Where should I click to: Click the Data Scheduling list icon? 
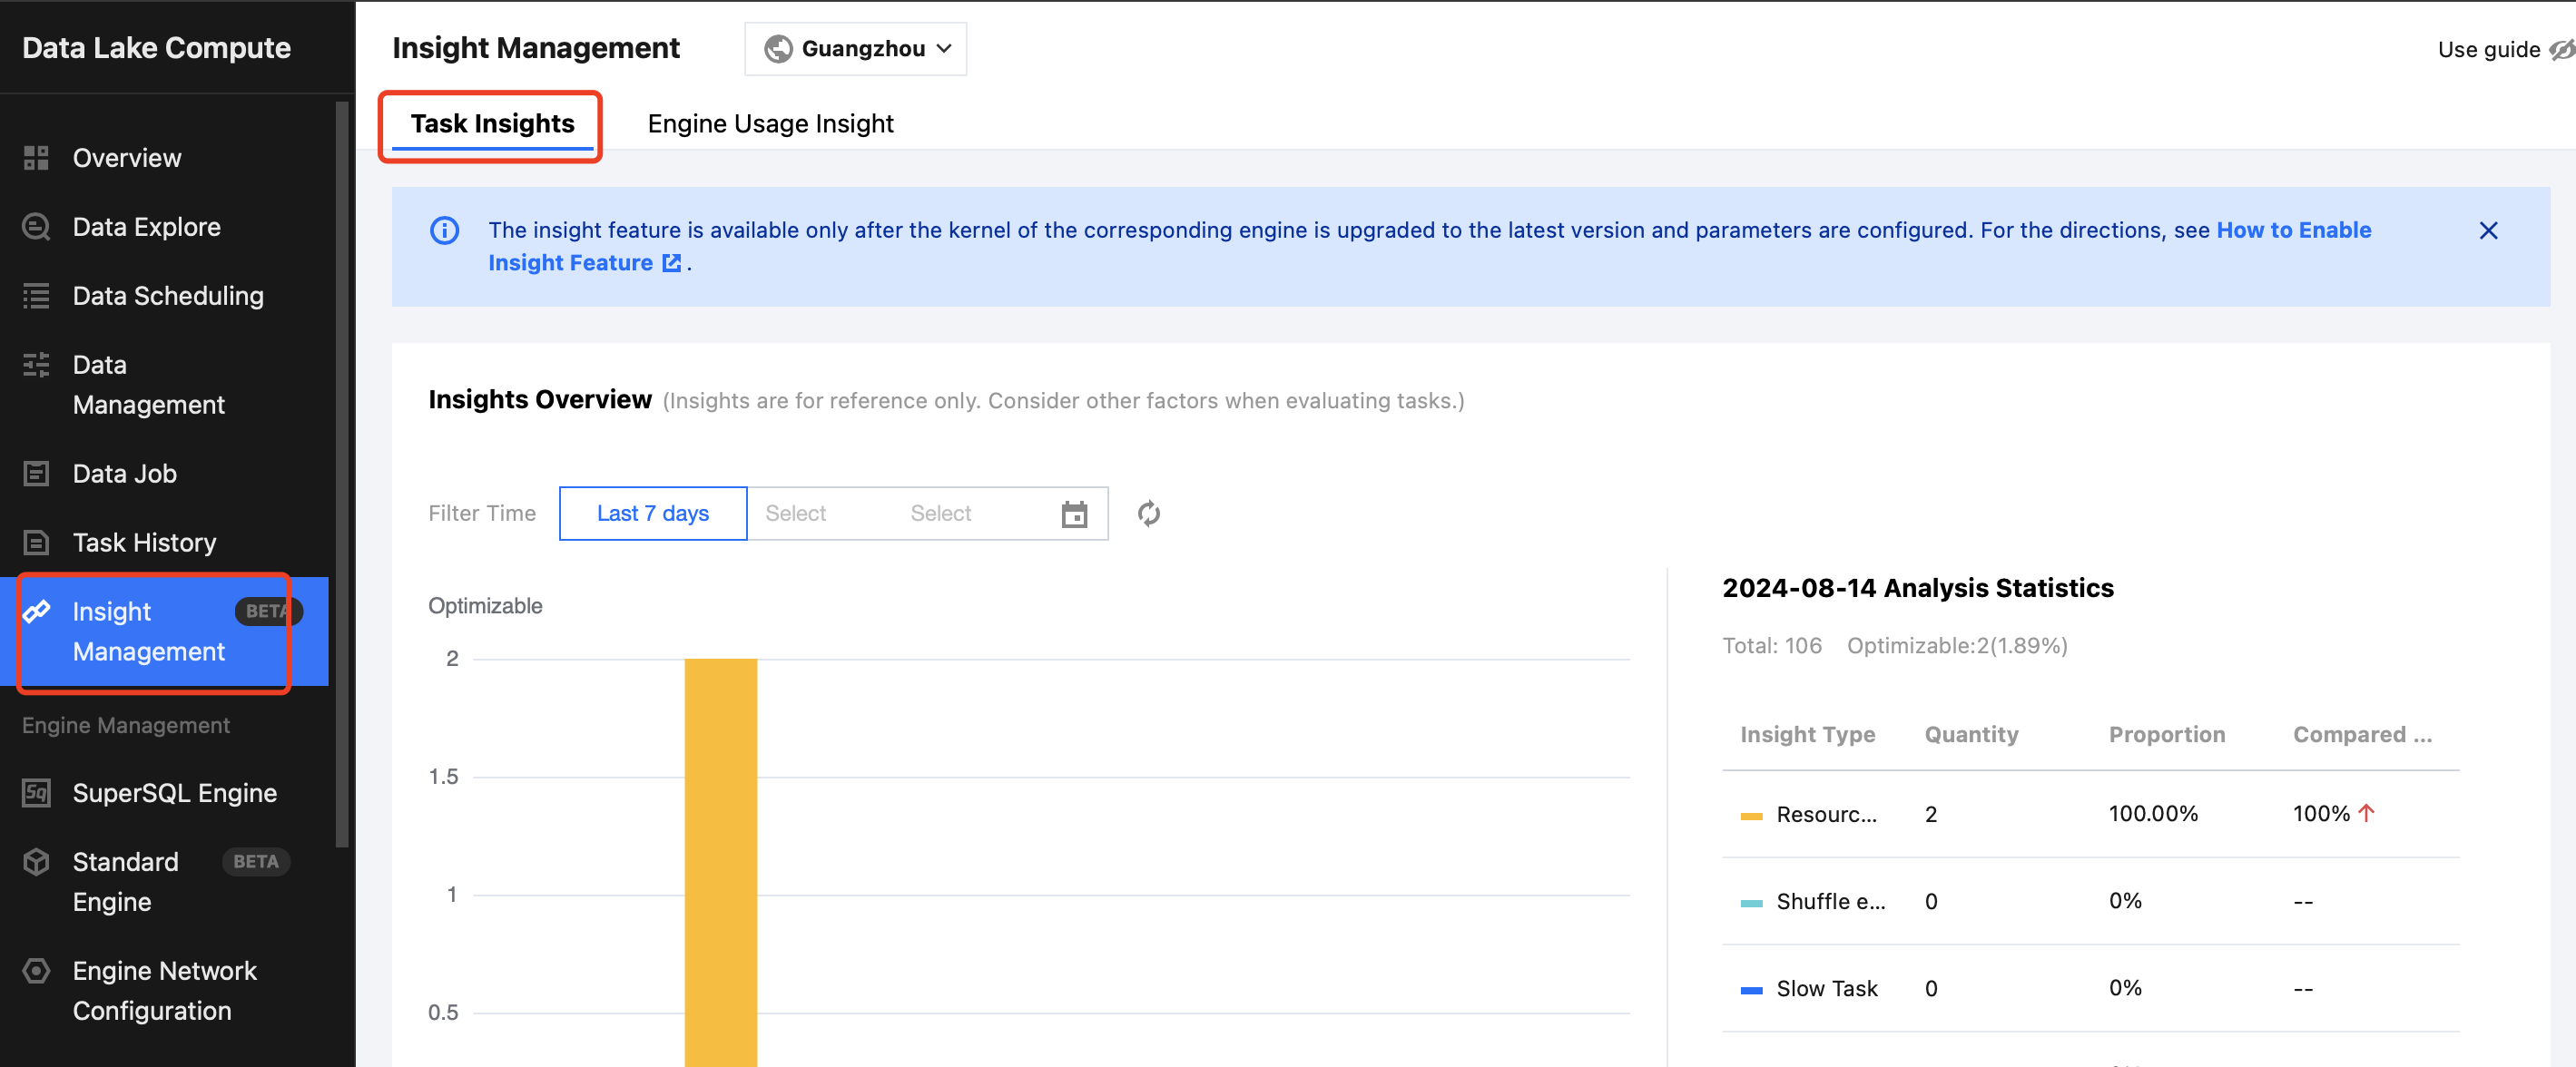tap(36, 296)
